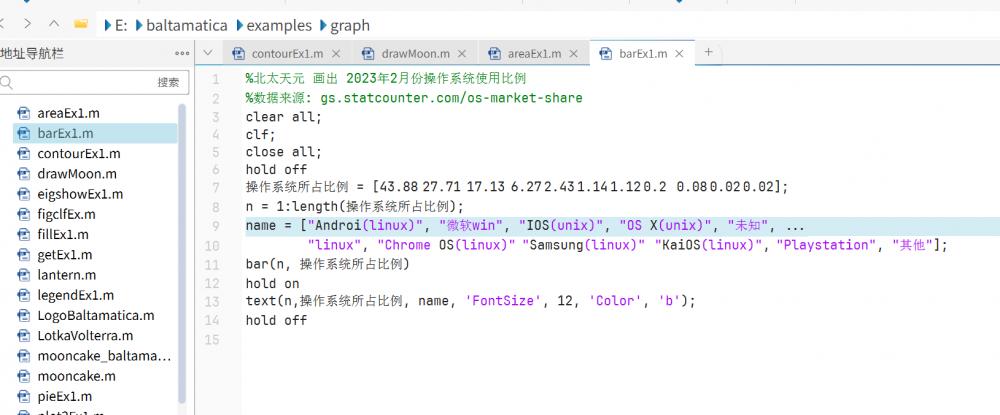Screen dimensions: 1000x415
Task: Click the file list vertical scrollbar
Action: 182,250
